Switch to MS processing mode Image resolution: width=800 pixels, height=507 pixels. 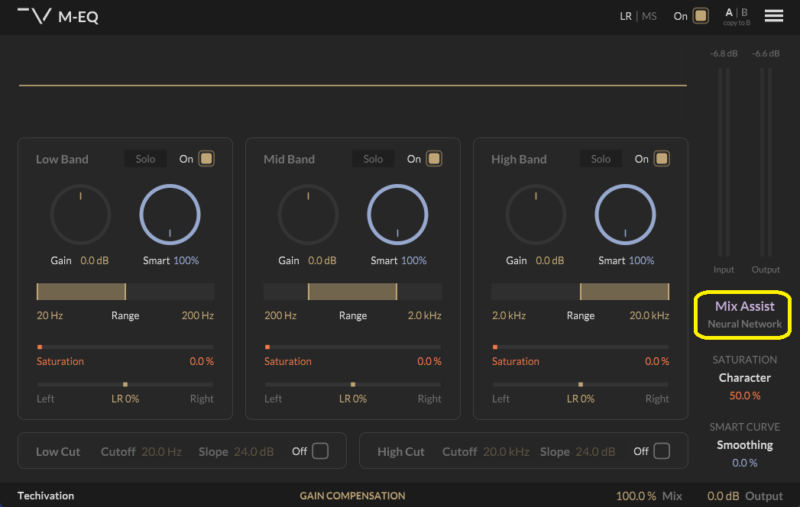click(650, 16)
